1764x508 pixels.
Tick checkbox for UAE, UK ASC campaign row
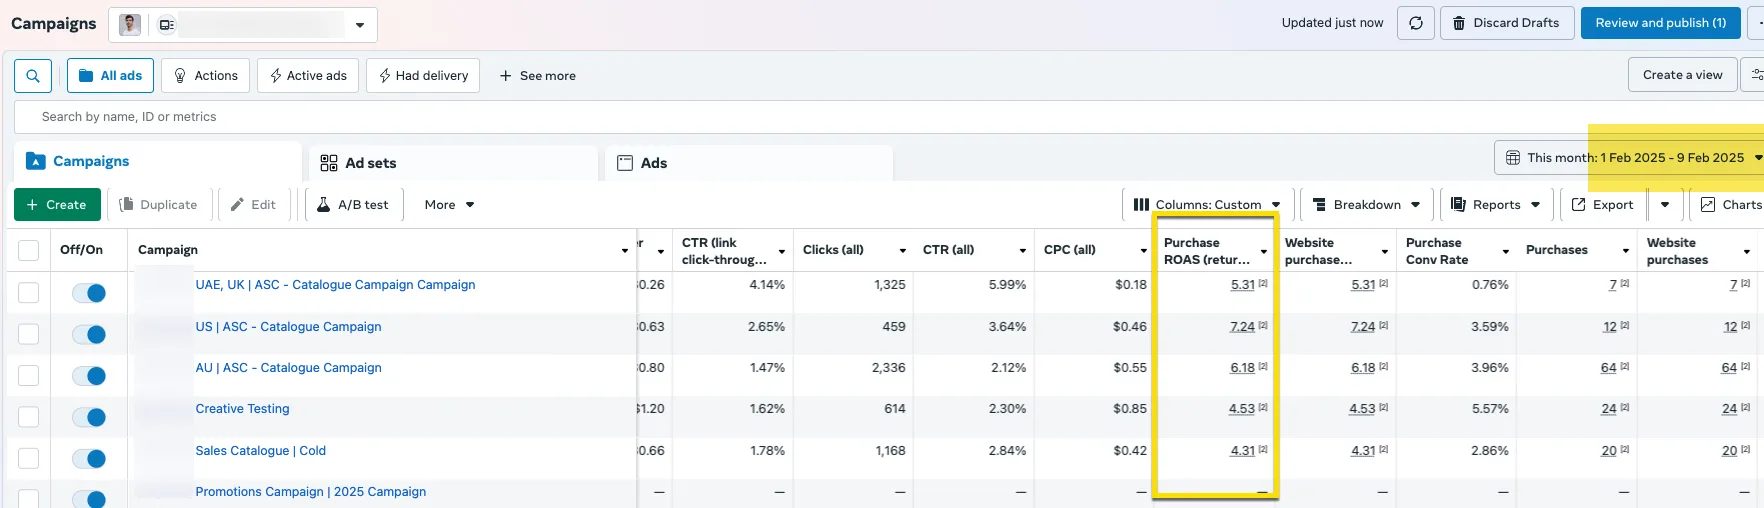point(29,292)
